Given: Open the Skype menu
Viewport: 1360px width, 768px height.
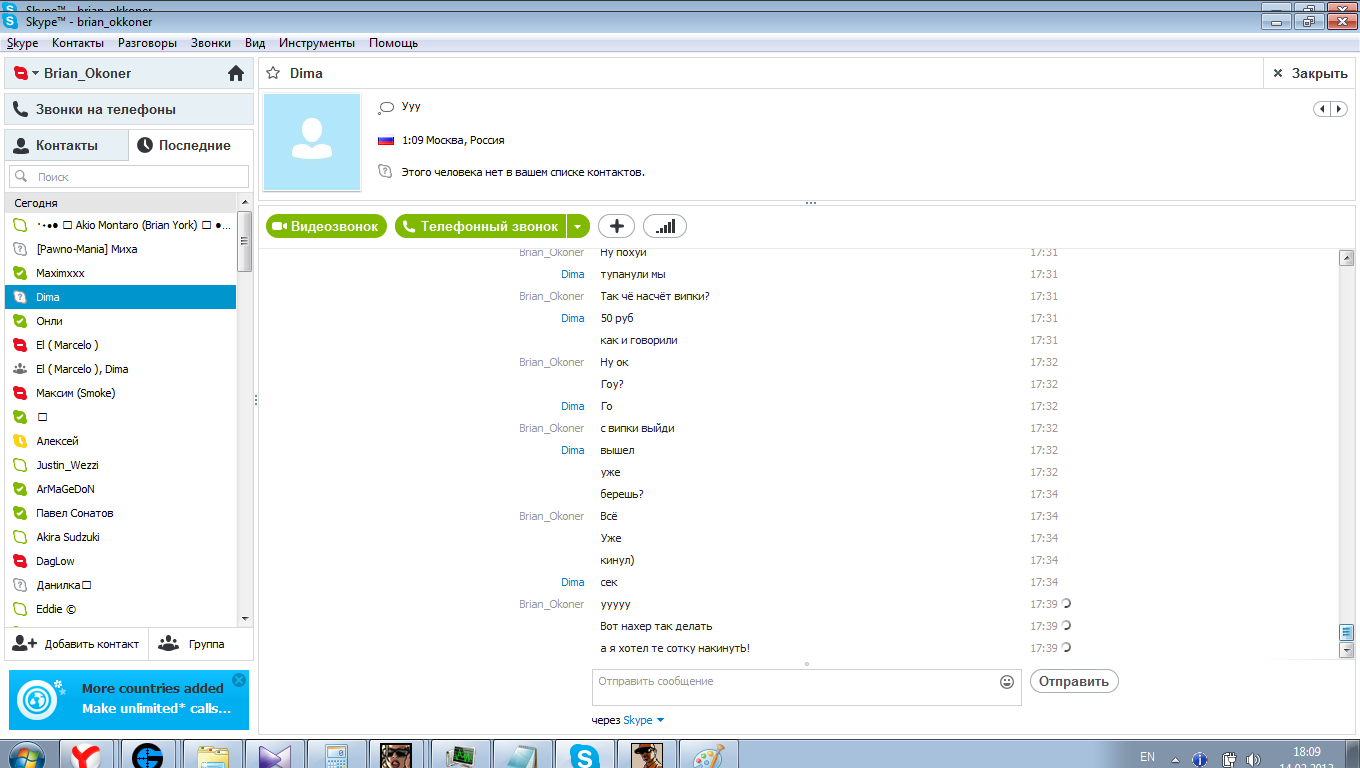Looking at the screenshot, I should coord(22,43).
